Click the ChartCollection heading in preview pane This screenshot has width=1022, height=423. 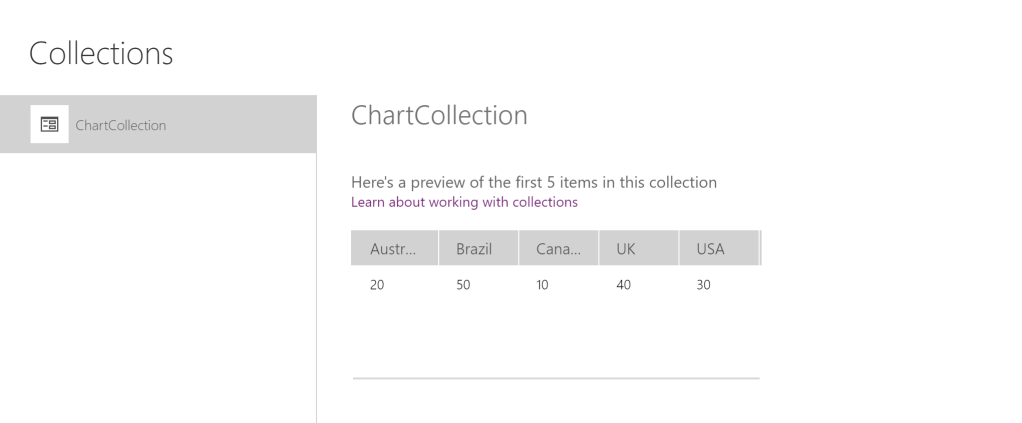click(439, 115)
